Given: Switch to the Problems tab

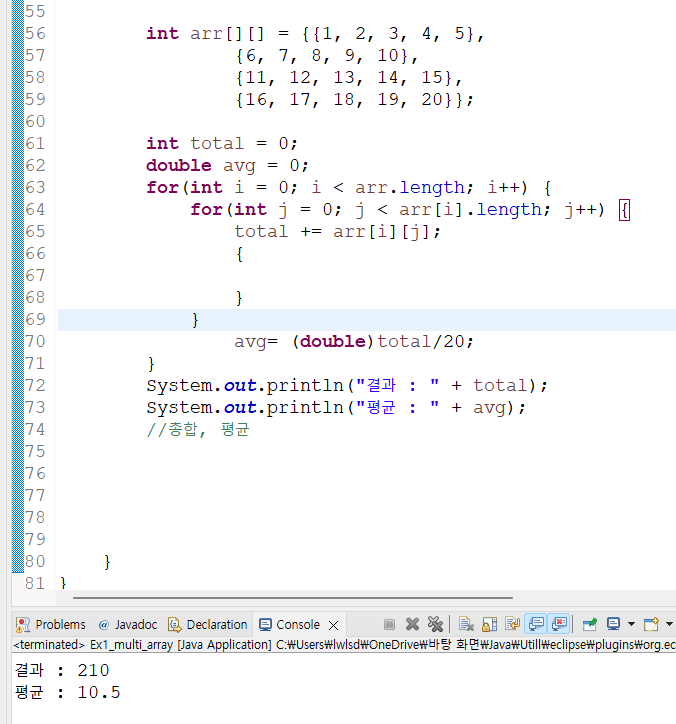Looking at the screenshot, I should pos(51,625).
